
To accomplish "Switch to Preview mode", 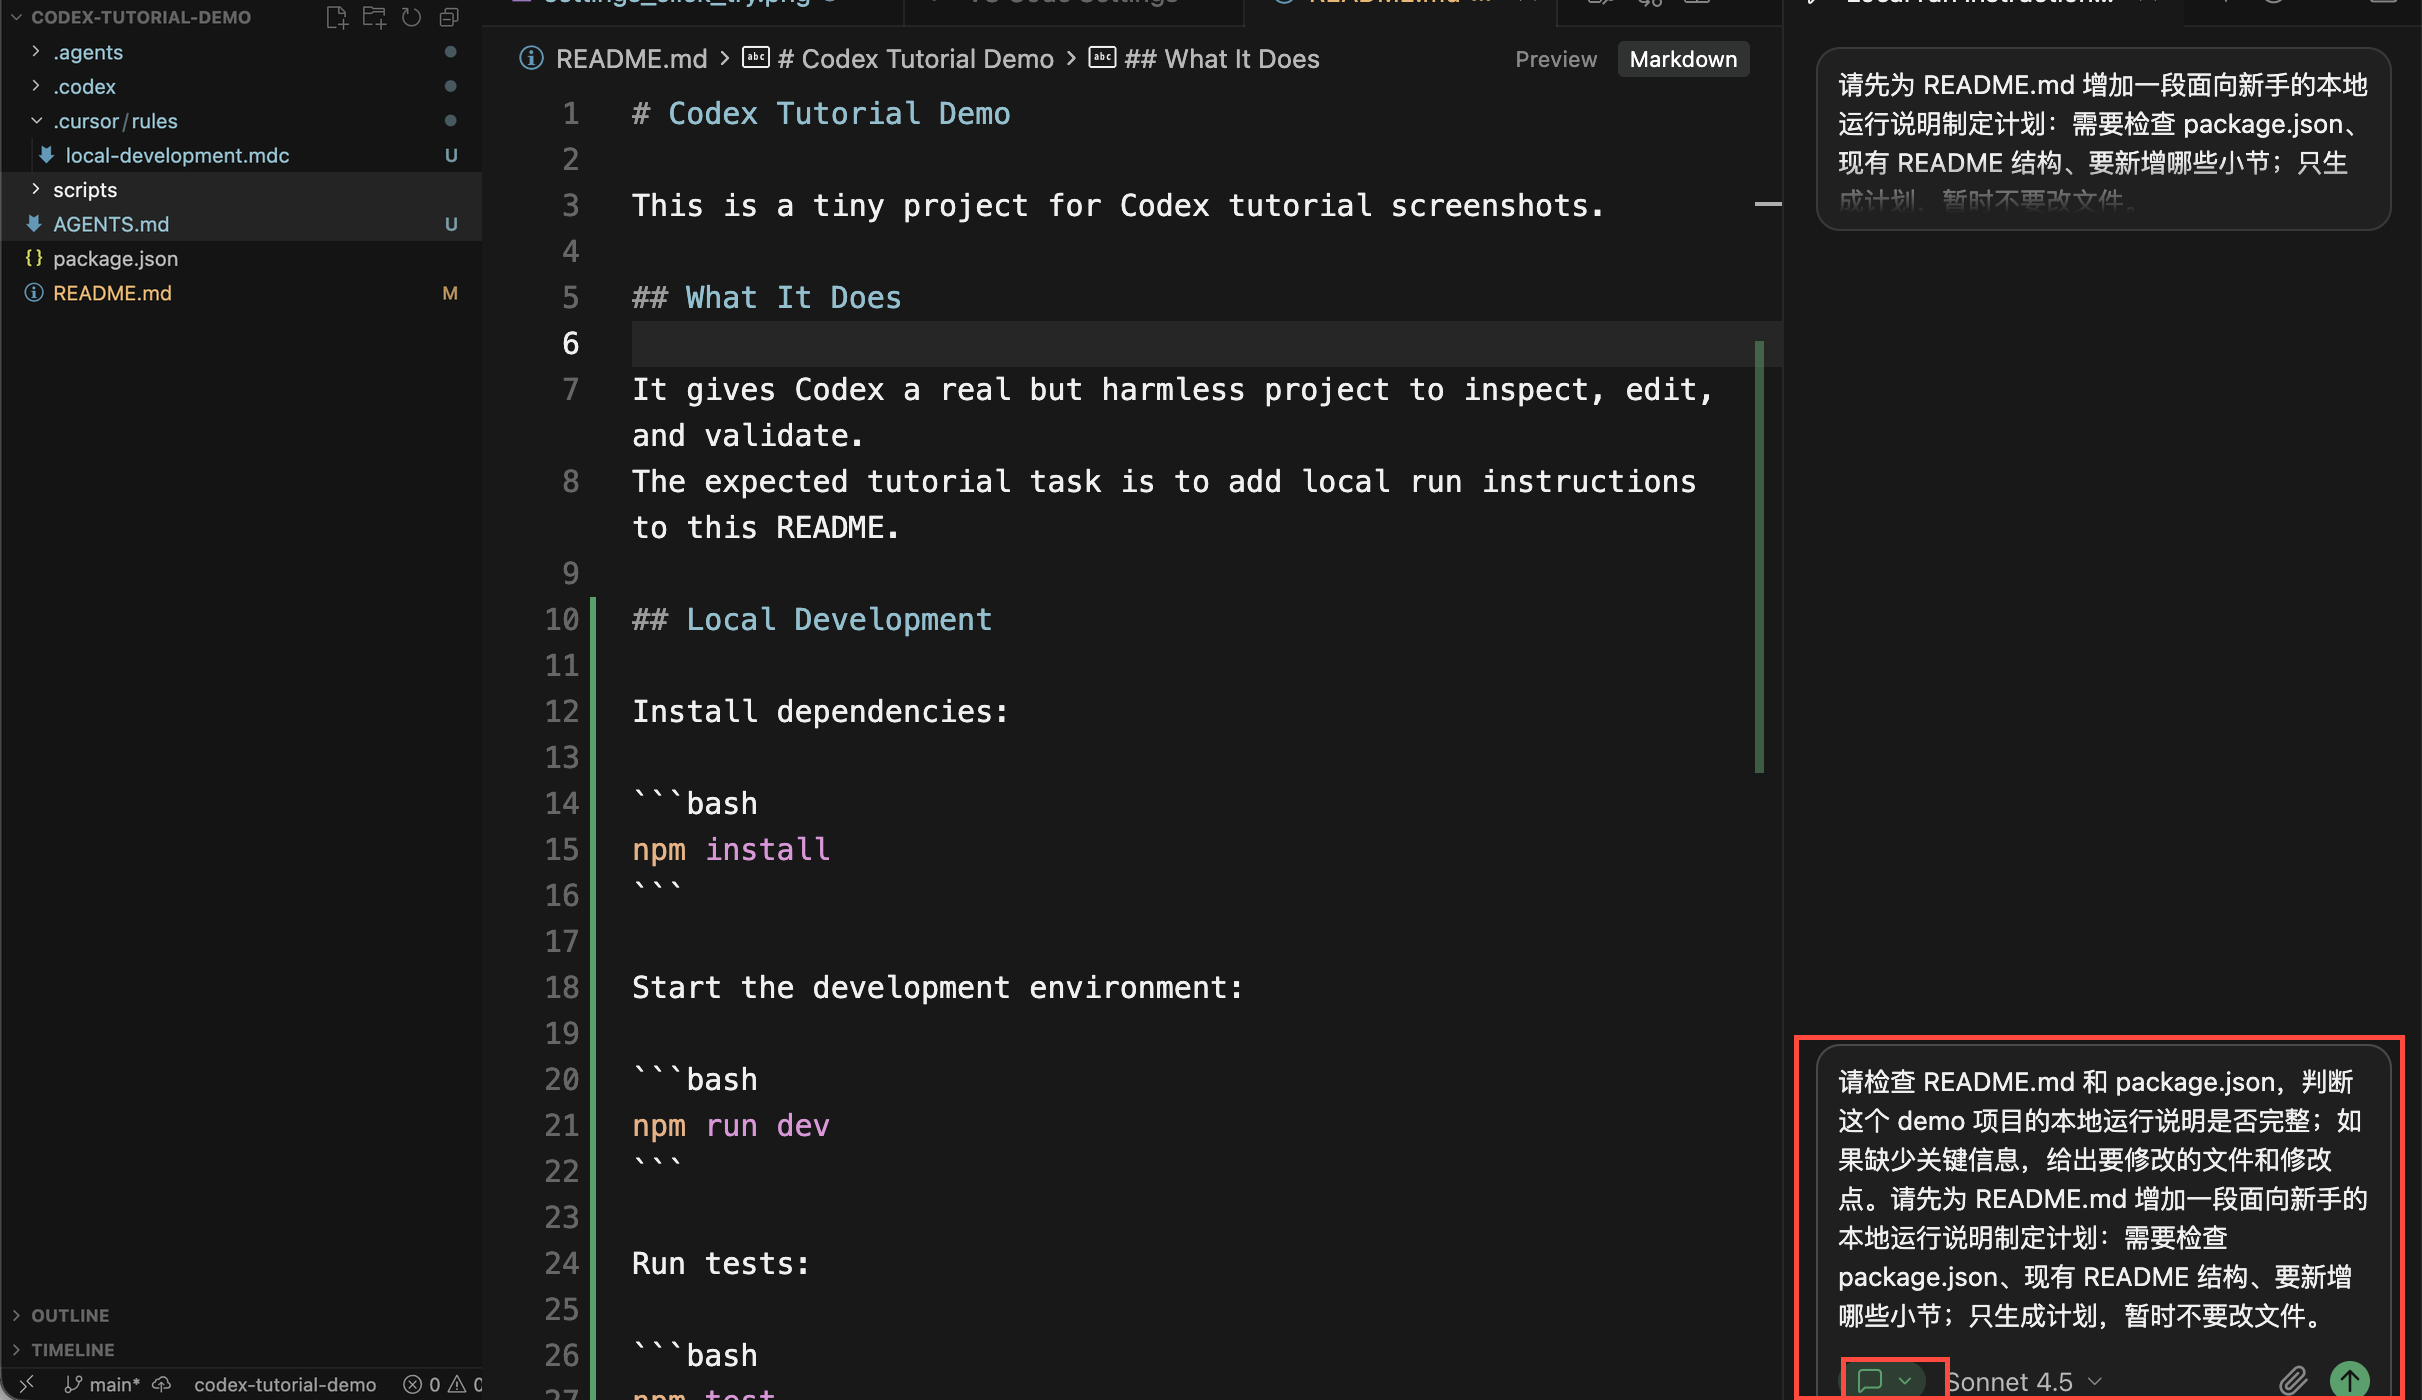I will pyautogui.click(x=1556, y=59).
